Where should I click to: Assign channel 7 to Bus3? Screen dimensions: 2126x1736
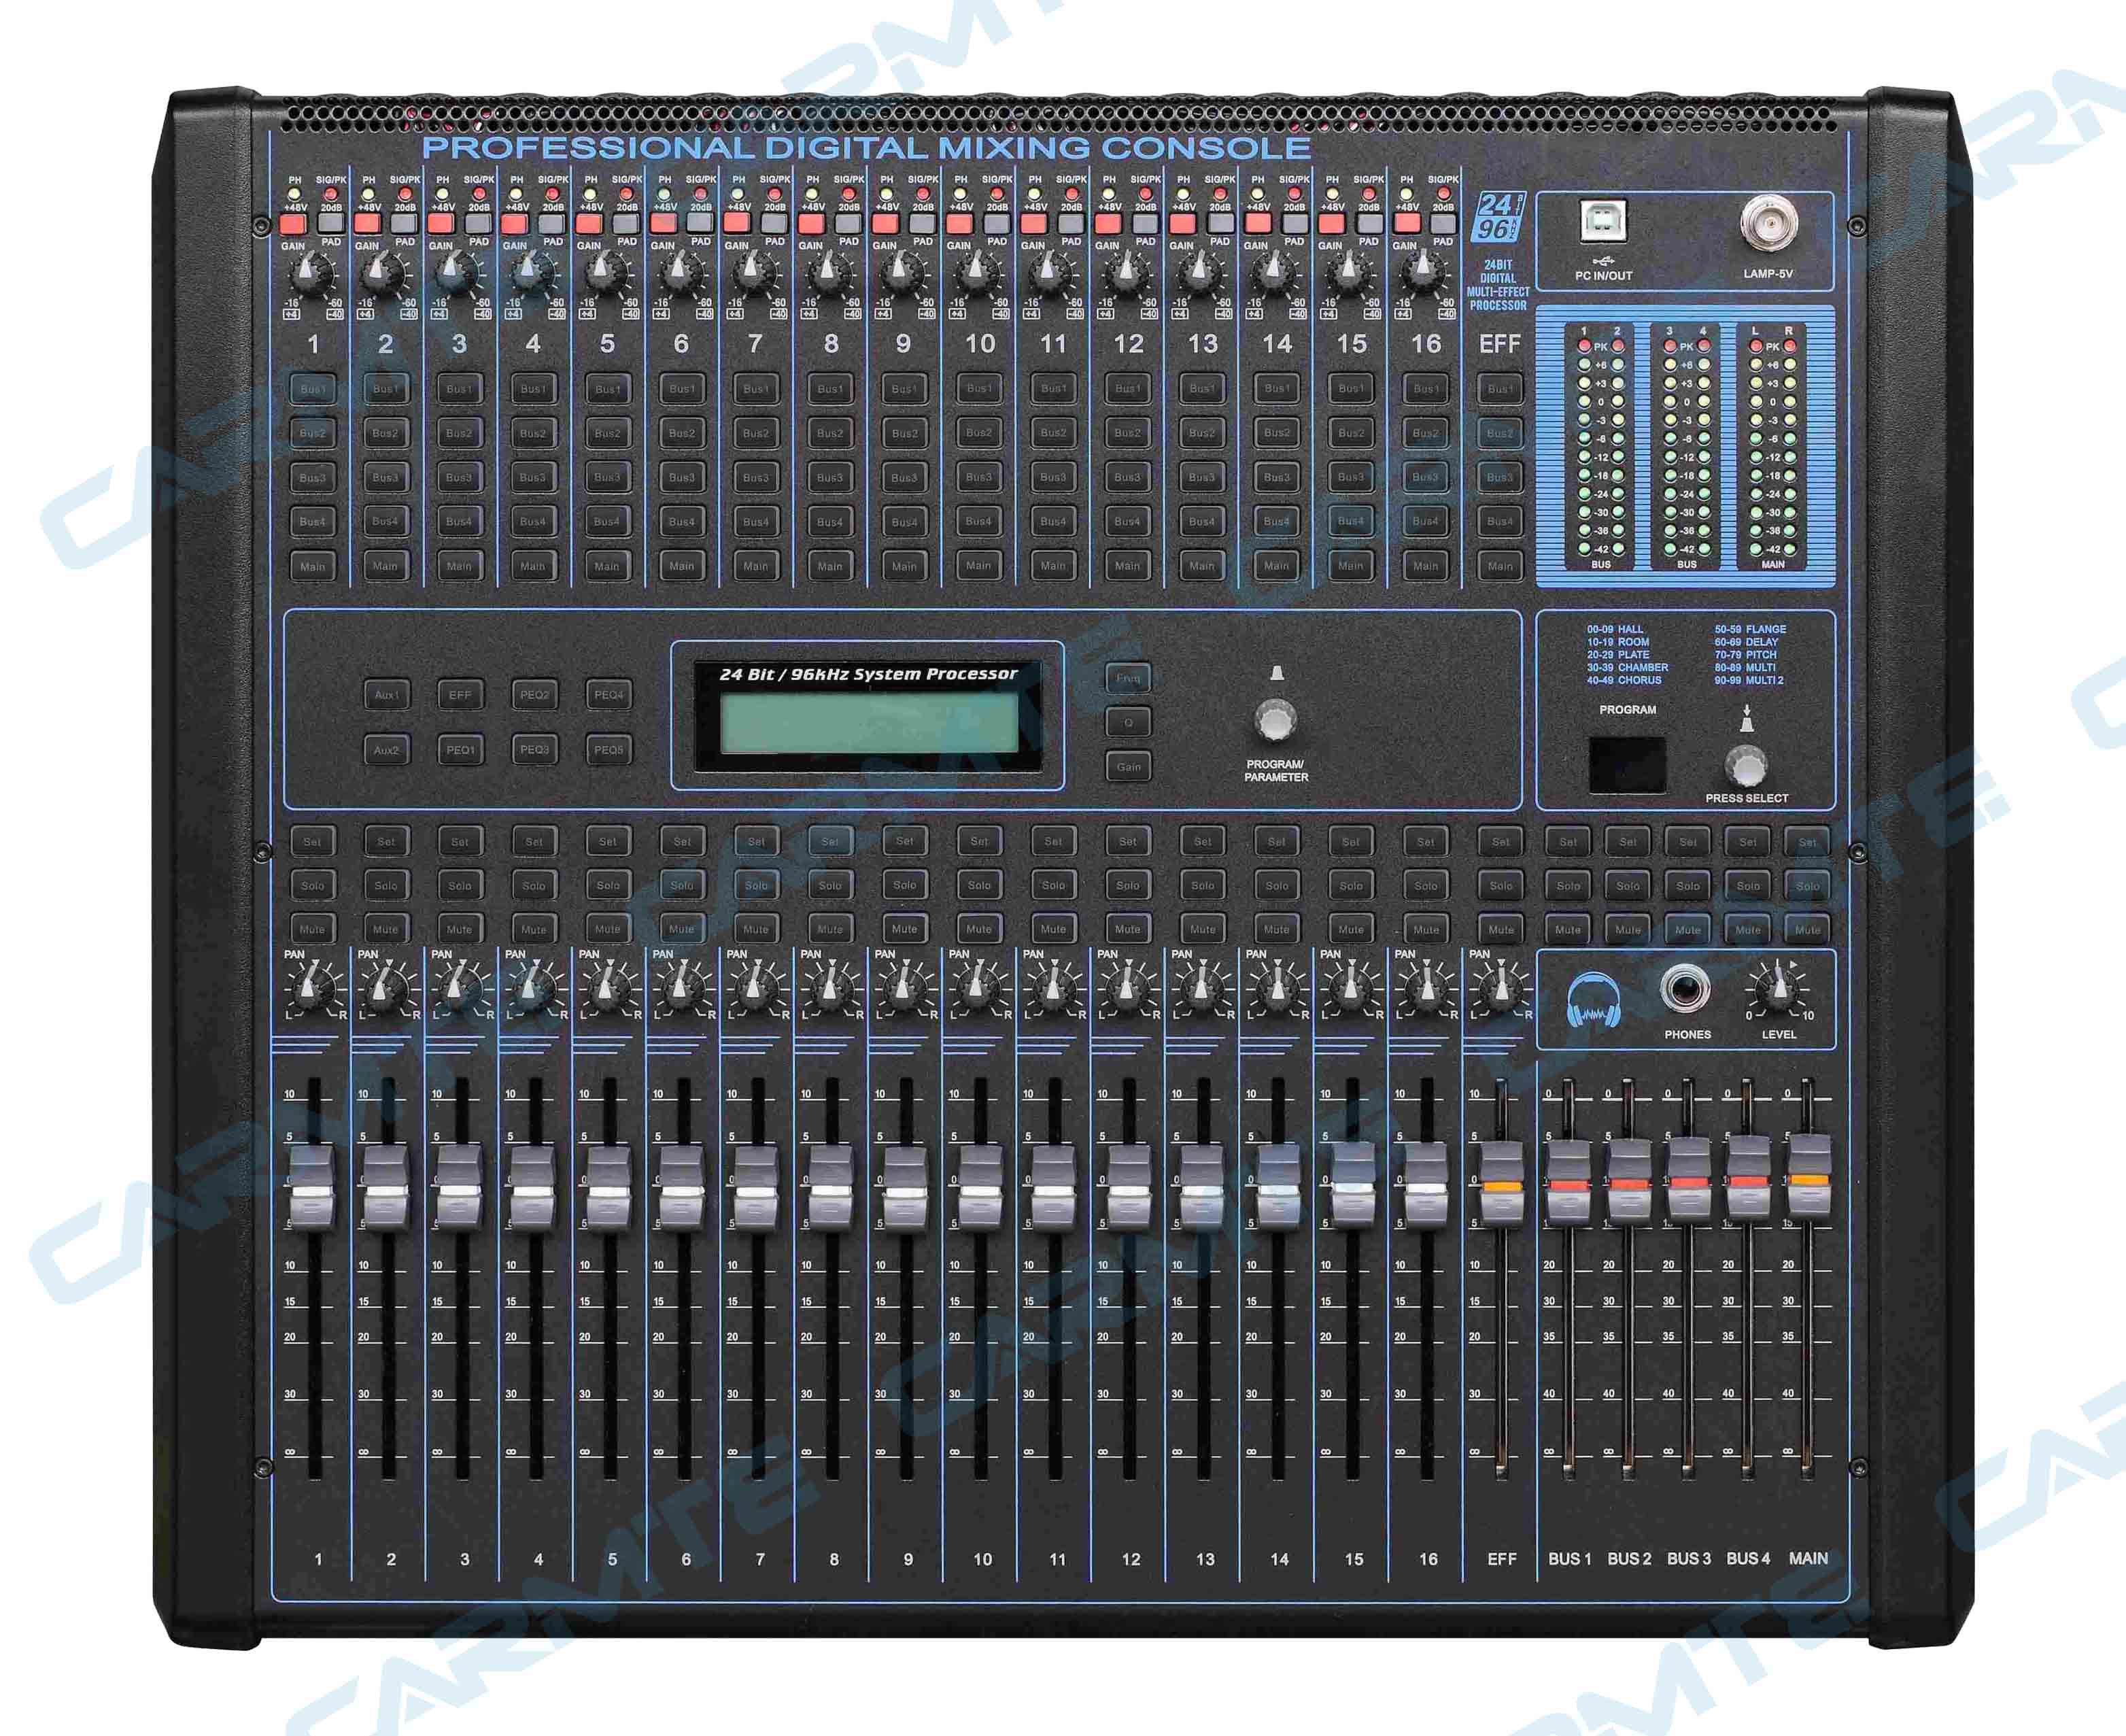pos(756,477)
